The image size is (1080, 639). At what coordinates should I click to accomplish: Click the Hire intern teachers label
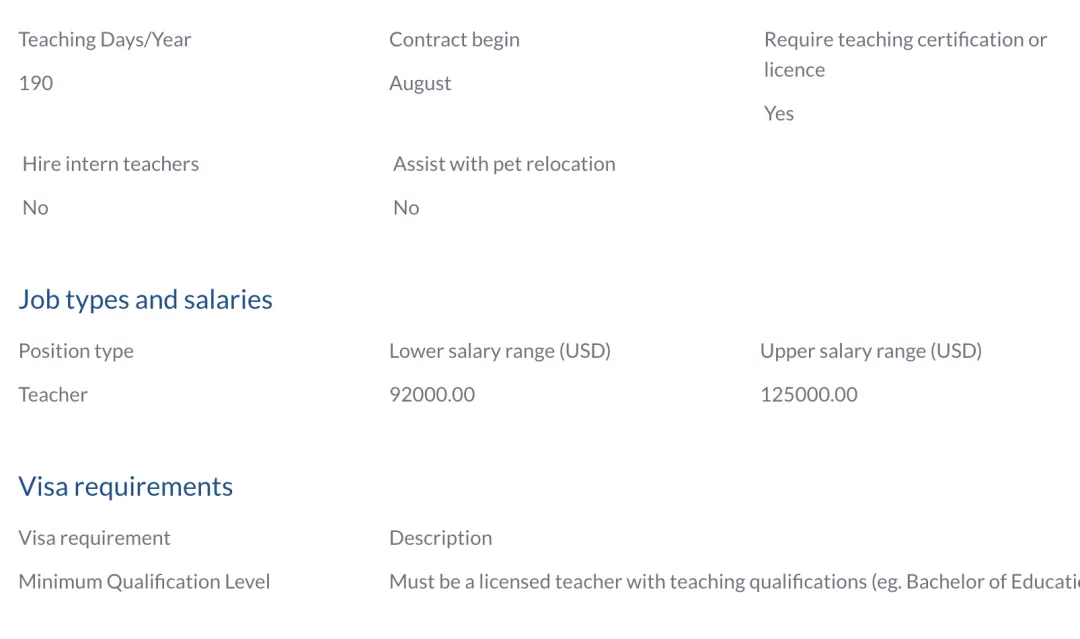pyautogui.click(x=111, y=164)
